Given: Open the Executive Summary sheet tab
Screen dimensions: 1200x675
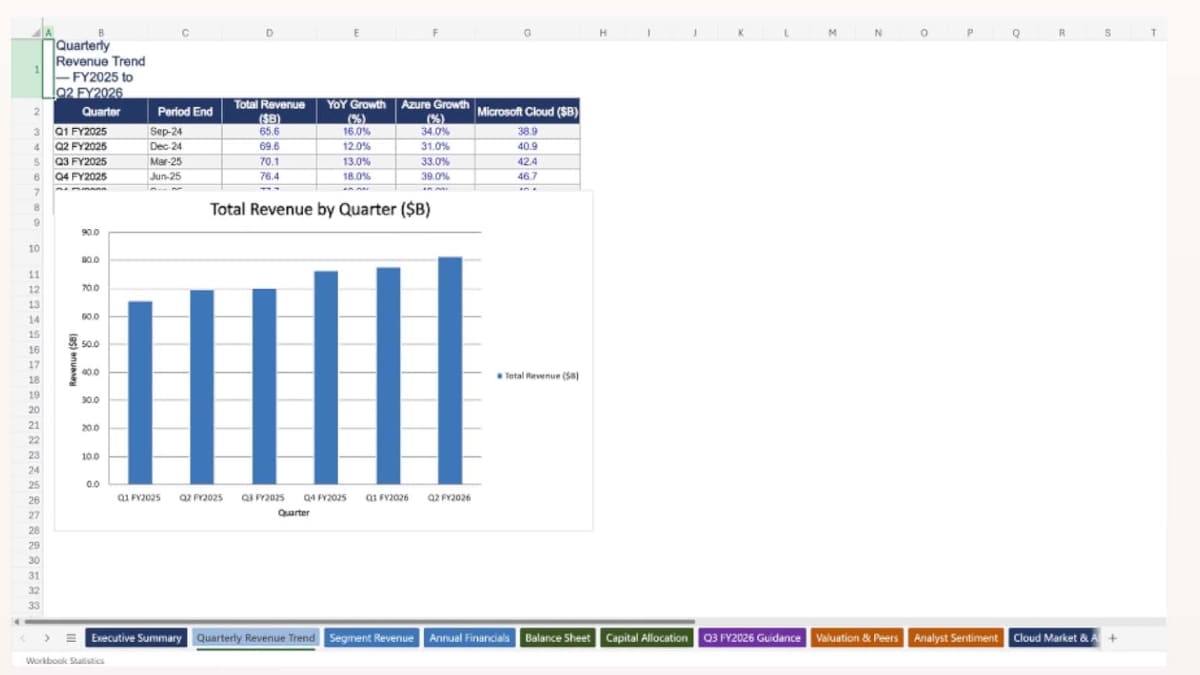Looking at the screenshot, I should 136,637.
